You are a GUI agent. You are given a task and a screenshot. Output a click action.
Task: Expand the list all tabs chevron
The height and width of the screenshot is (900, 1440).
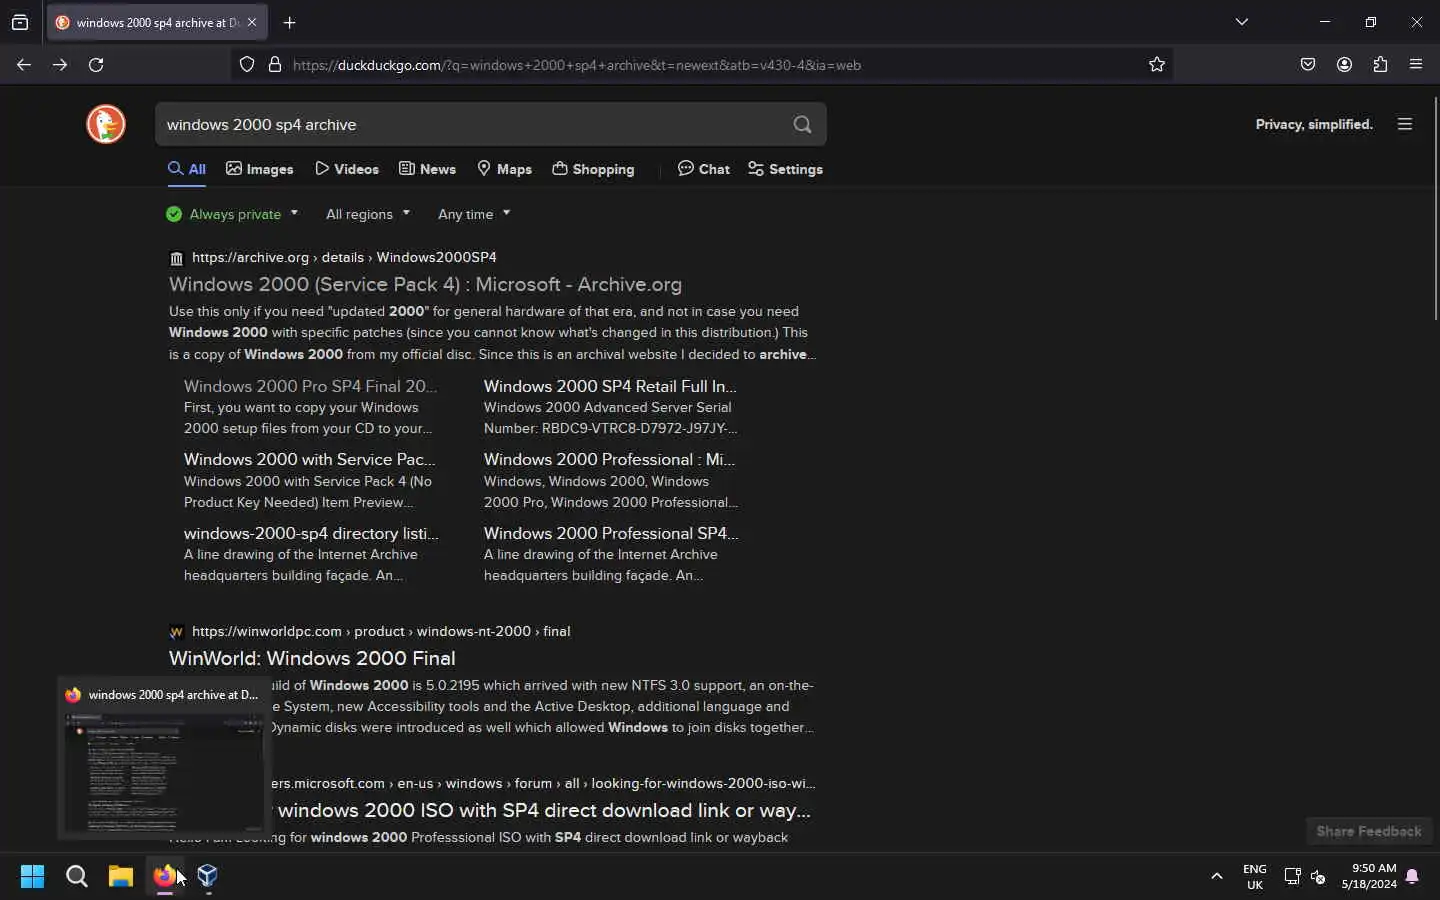click(x=1243, y=22)
